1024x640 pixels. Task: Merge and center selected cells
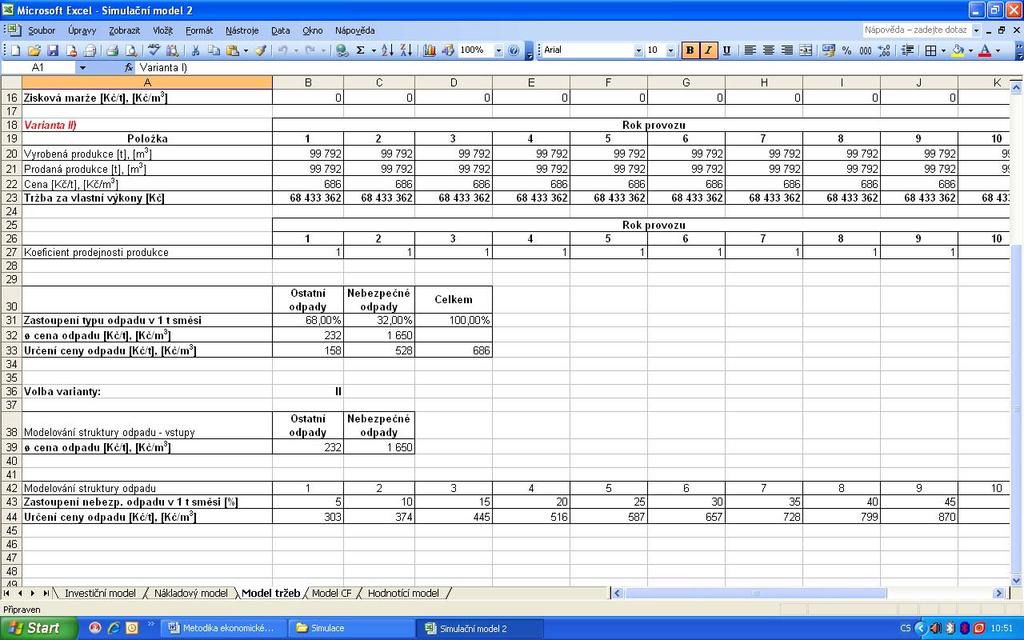pos(806,50)
